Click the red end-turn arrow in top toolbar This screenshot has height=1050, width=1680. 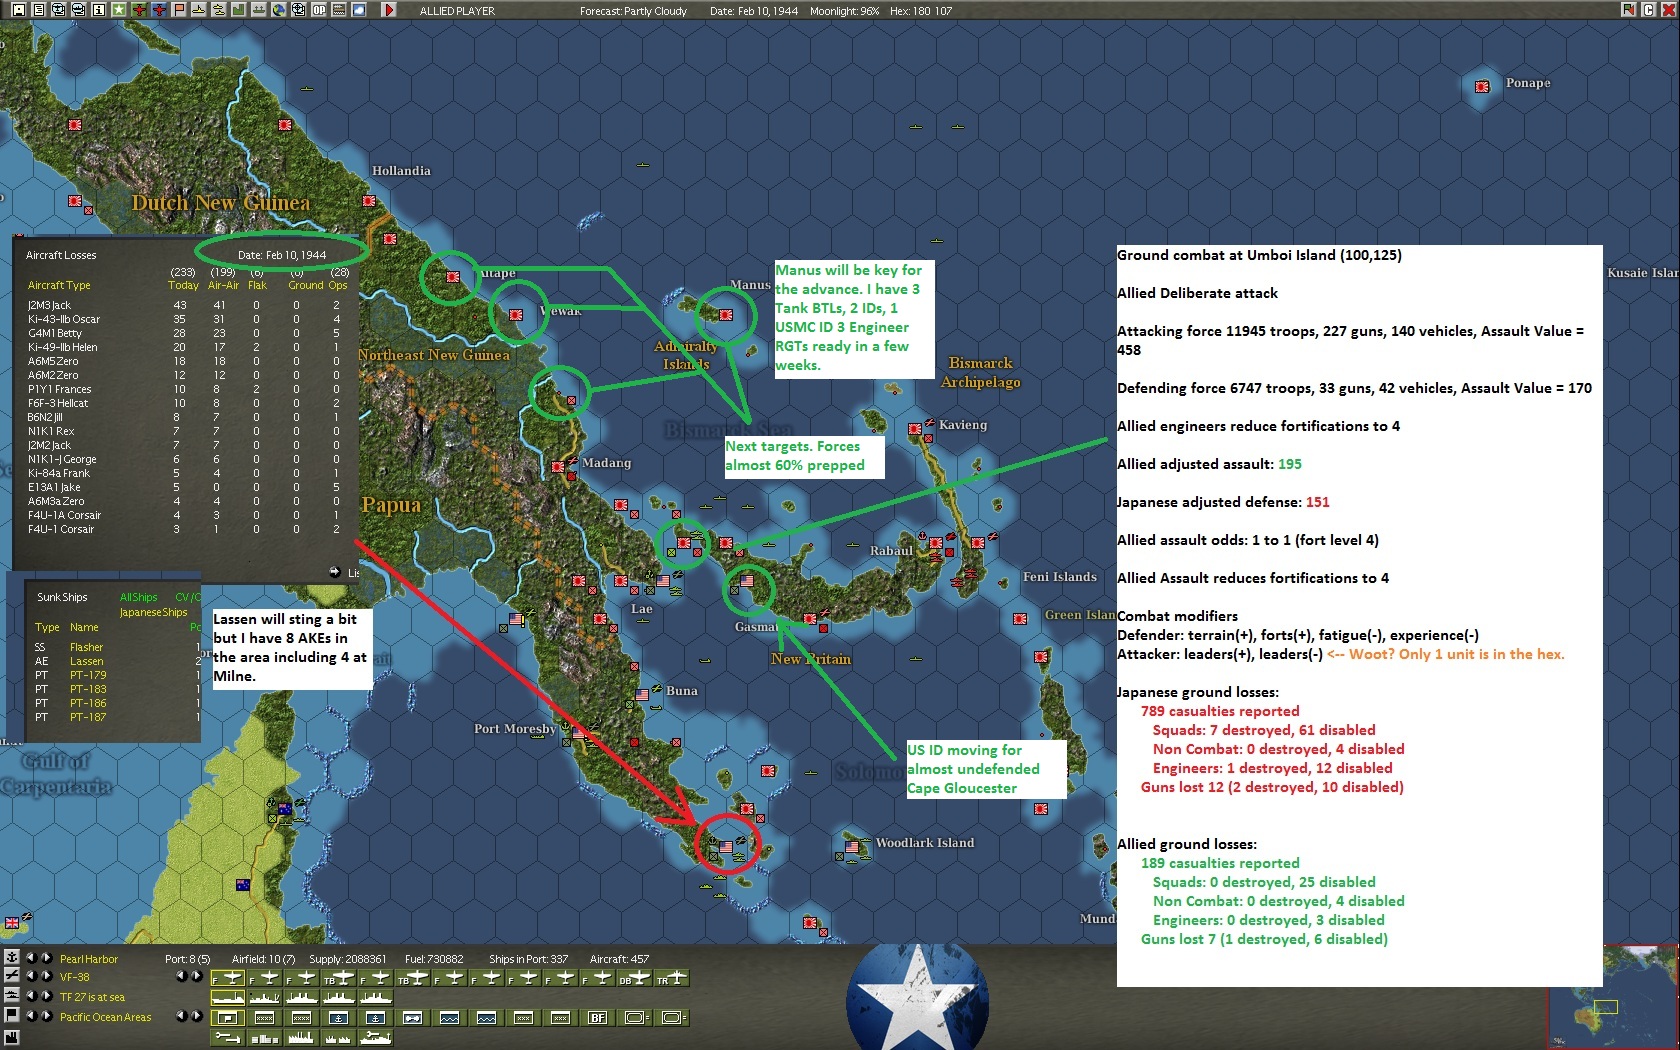pyautogui.click(x=389, y=10)
